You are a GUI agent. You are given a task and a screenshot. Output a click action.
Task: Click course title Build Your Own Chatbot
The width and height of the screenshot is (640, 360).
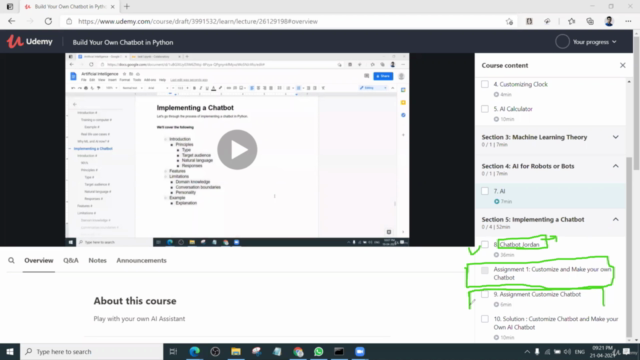click(x=123, y=42)
